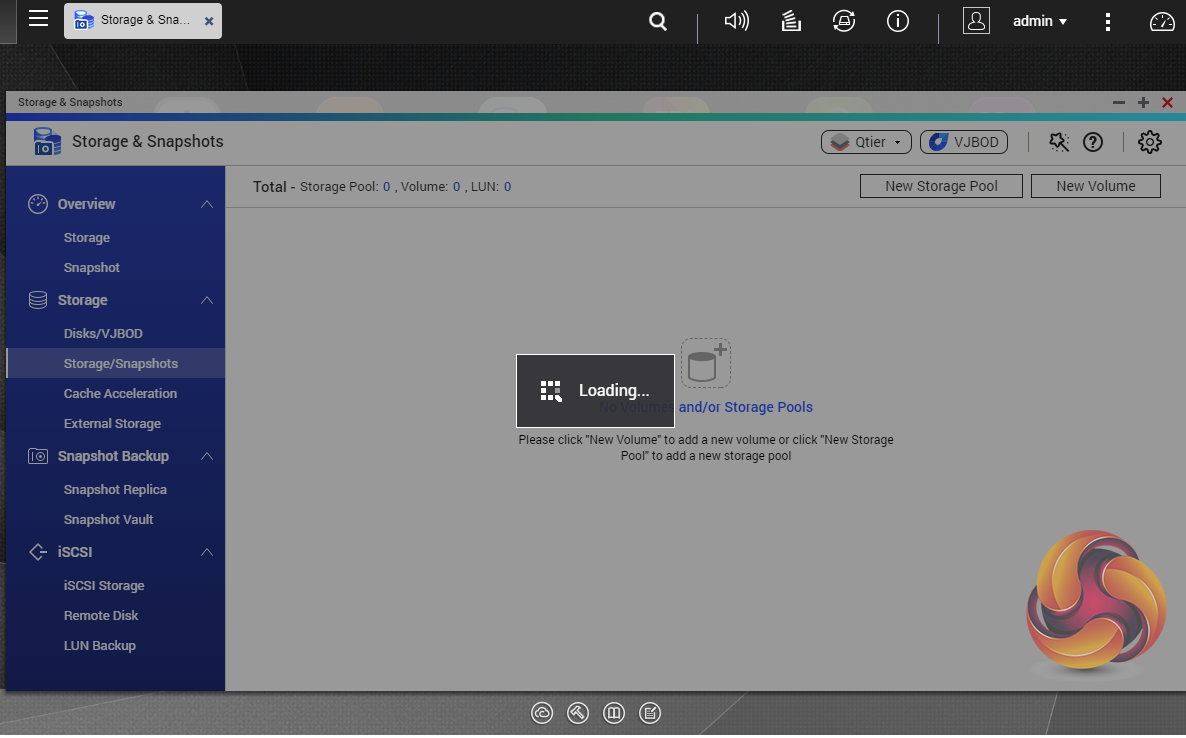Click the VJBOD button
This screenshot has height=738, width=1186.
(x=964, y=142)
